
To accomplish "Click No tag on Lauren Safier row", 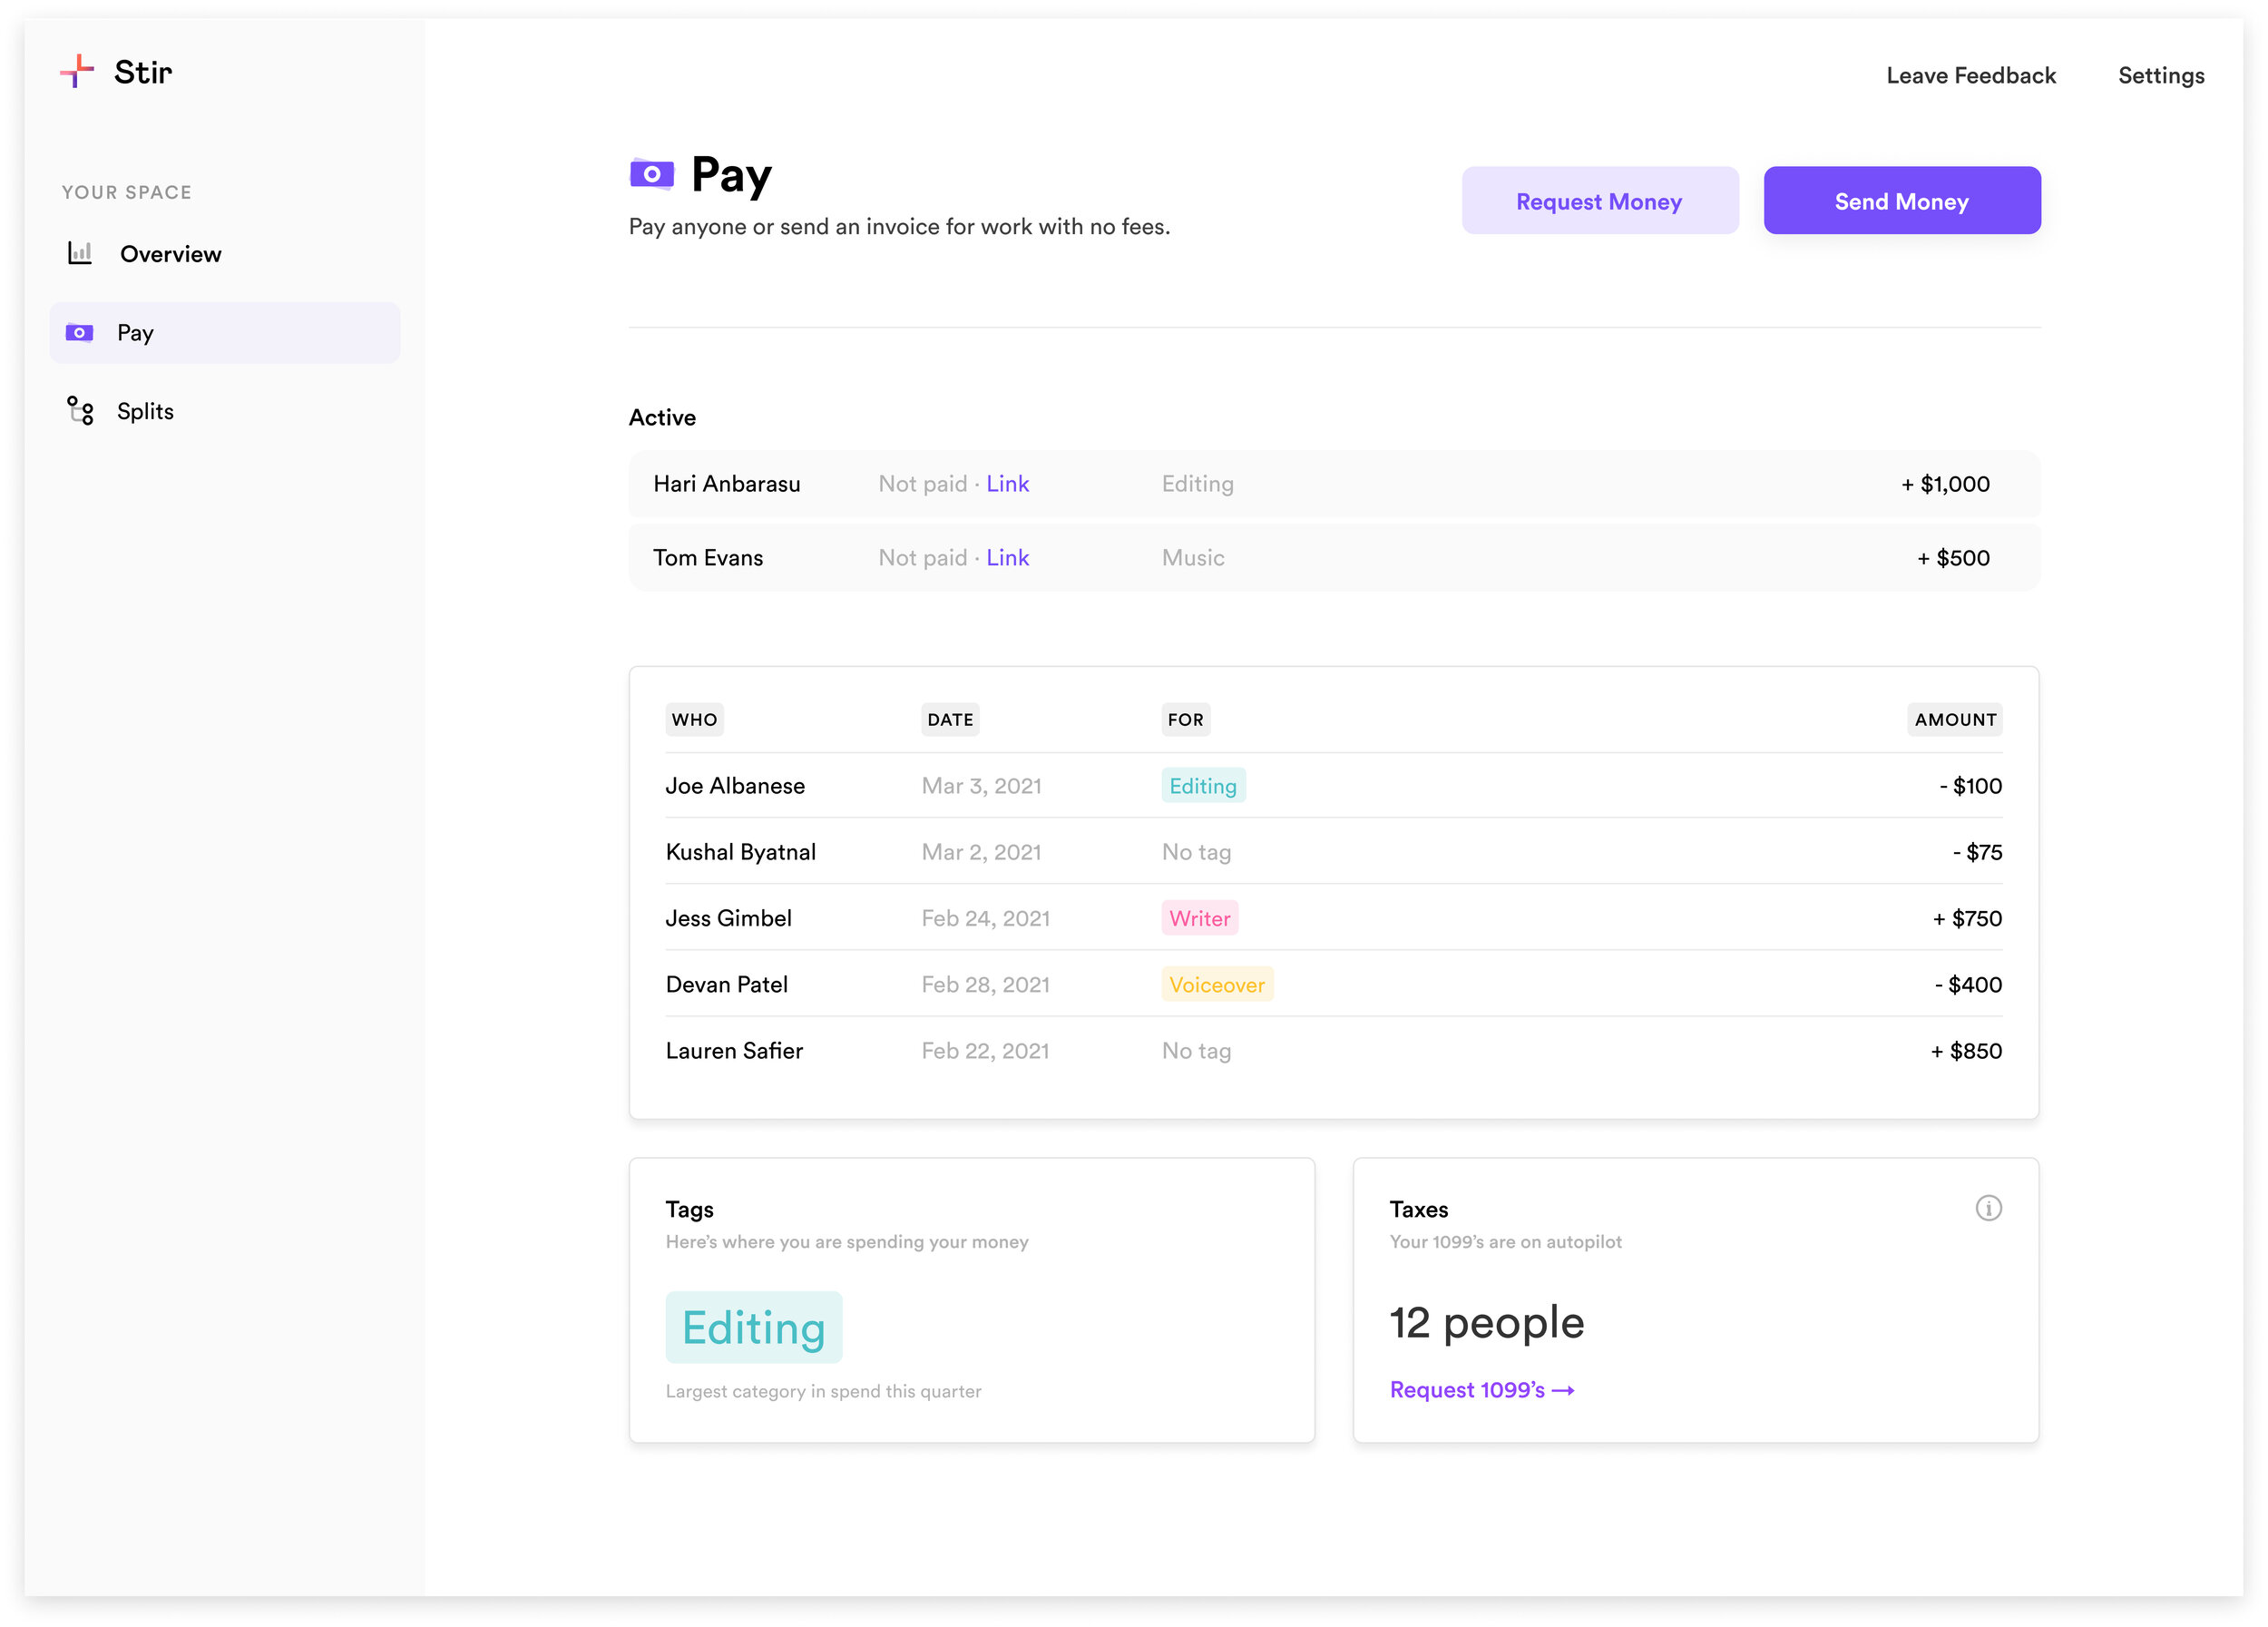I will pyautogui.click(x=1196, y=1051).
